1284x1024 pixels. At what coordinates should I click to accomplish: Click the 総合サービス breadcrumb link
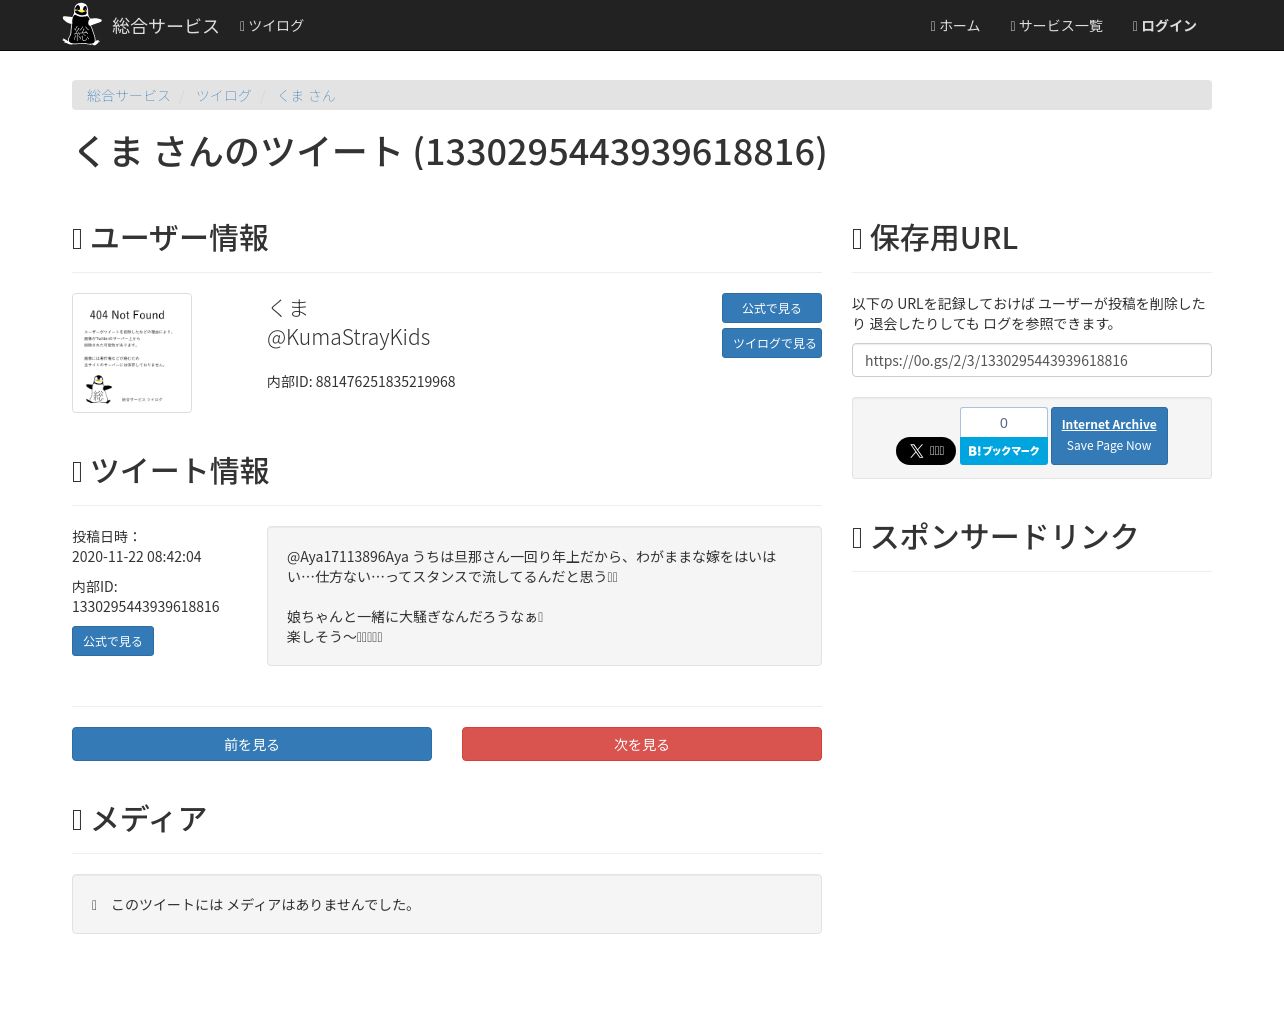(x=129, y=95)
